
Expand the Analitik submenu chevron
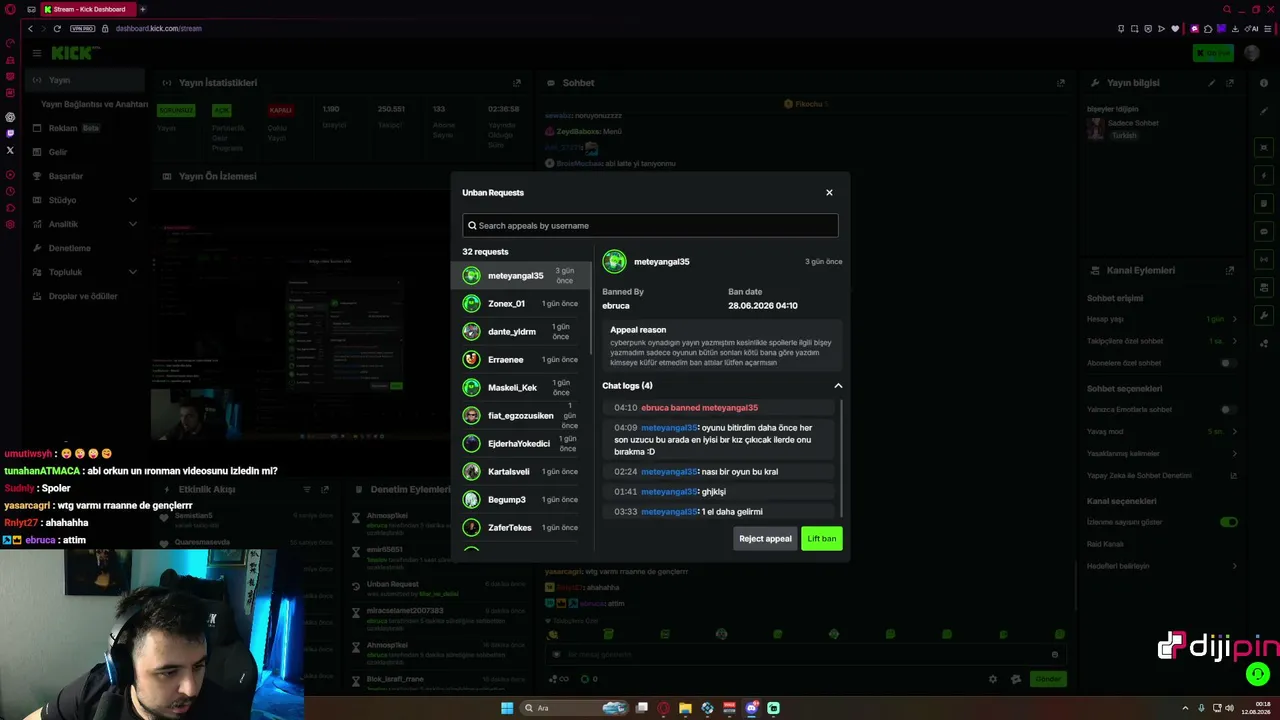click(133, 224)
